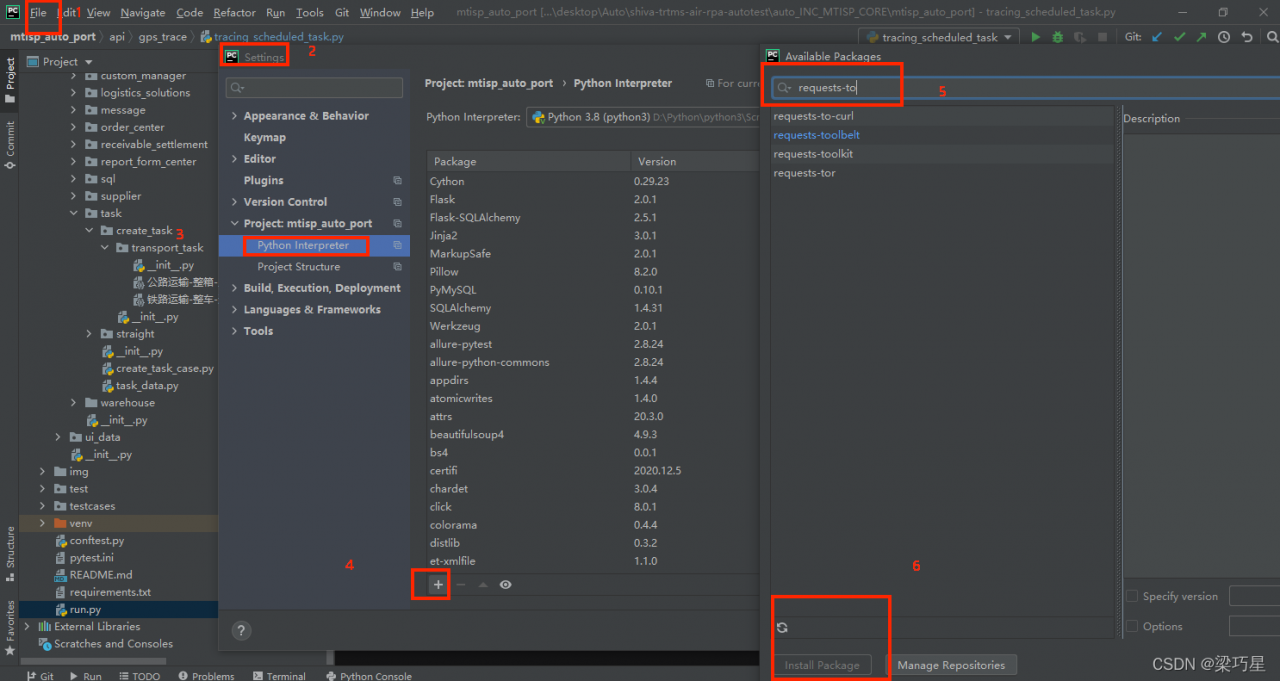Open the Refactor menu
Viewport: 1280px width, 681px height.
click(x=234, y=13)
